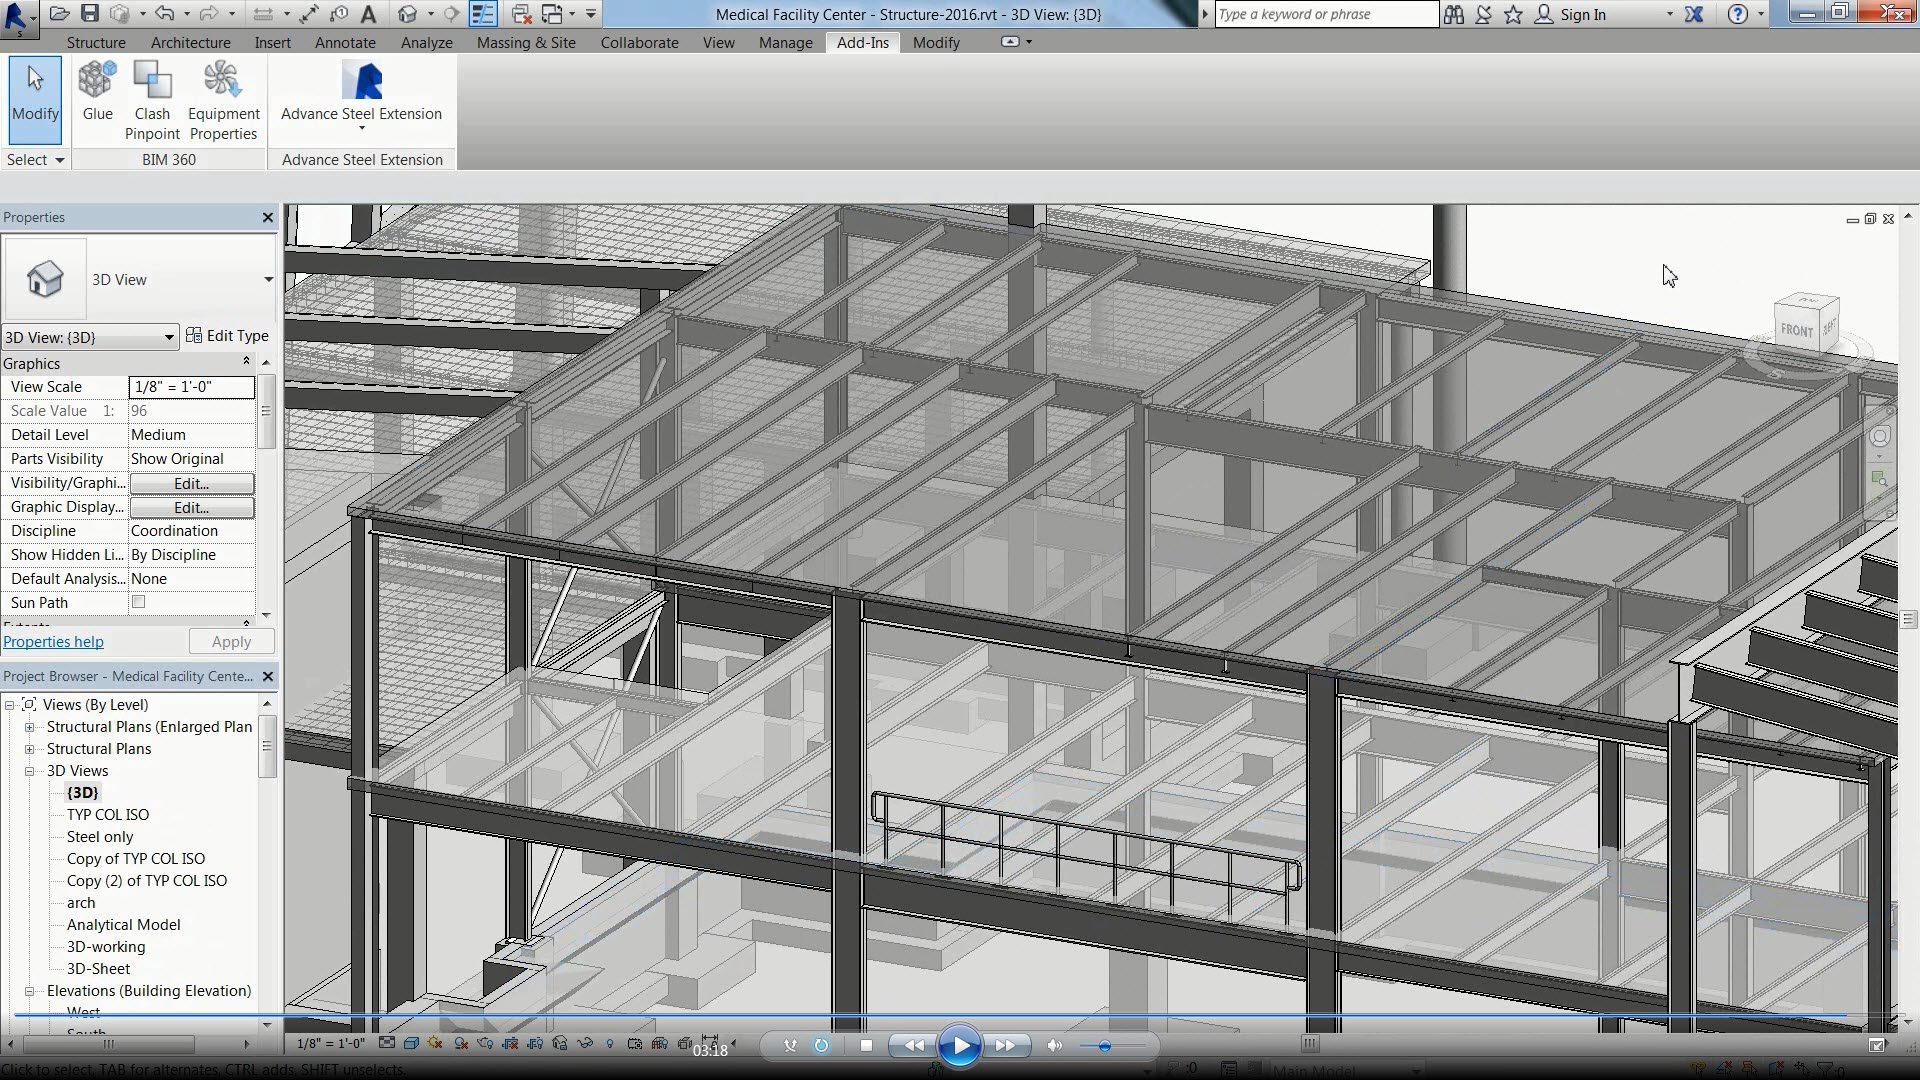The width and height of the screenshot is (1920, 1080).
Task: Click the Save icon in quick access toolbar
Action: click(90, 14)
